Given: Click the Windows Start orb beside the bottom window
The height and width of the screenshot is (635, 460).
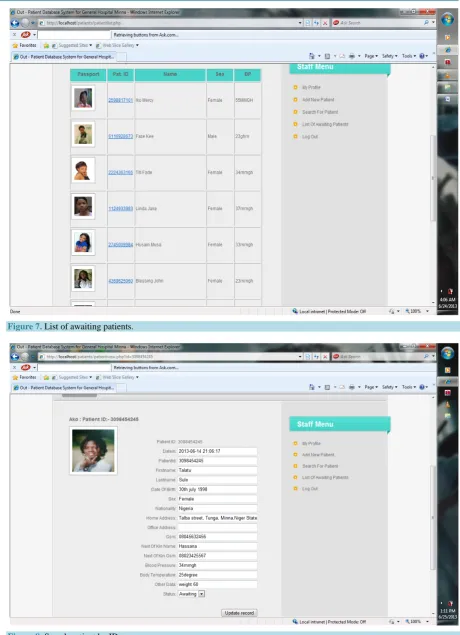Looking at the screenshot, I should click(447, 354).
